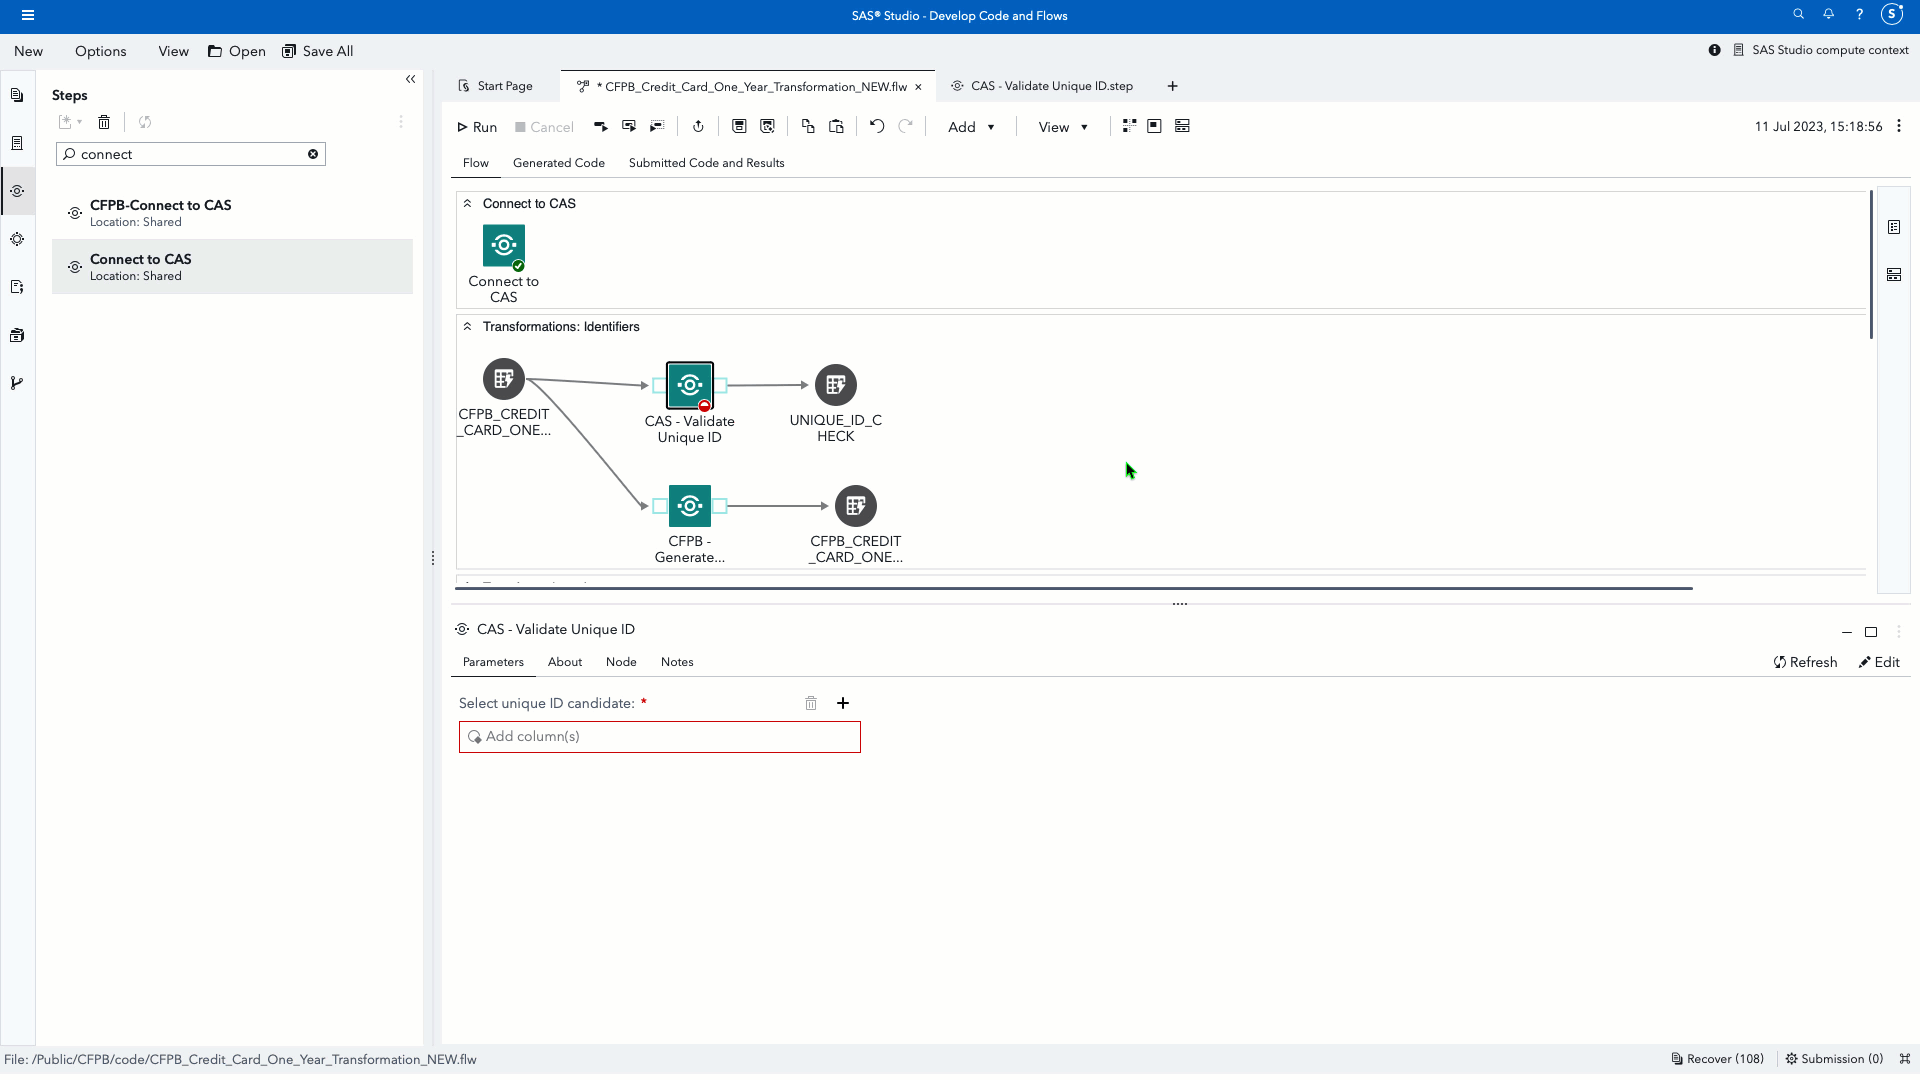Add a new tab with plus button
1920x1080 pixels.
pos(1172,86)
